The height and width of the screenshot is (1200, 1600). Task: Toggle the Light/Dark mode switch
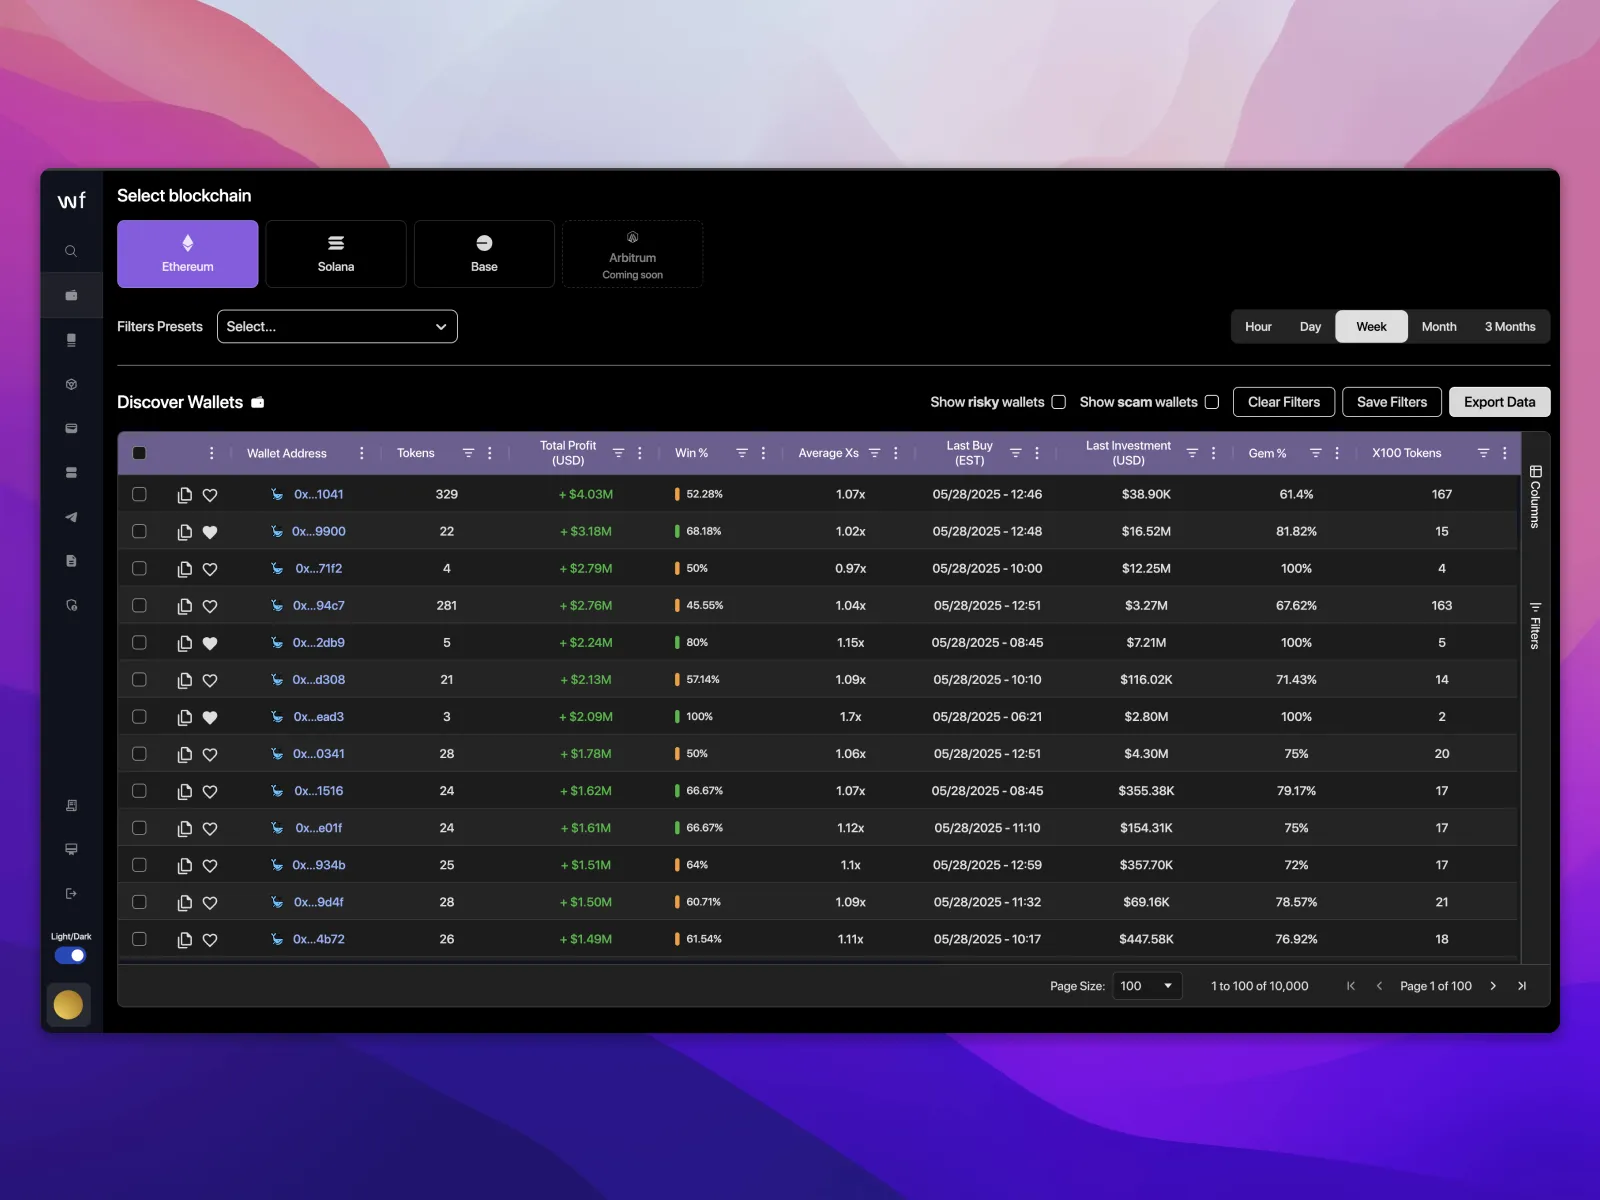(70, 955)
